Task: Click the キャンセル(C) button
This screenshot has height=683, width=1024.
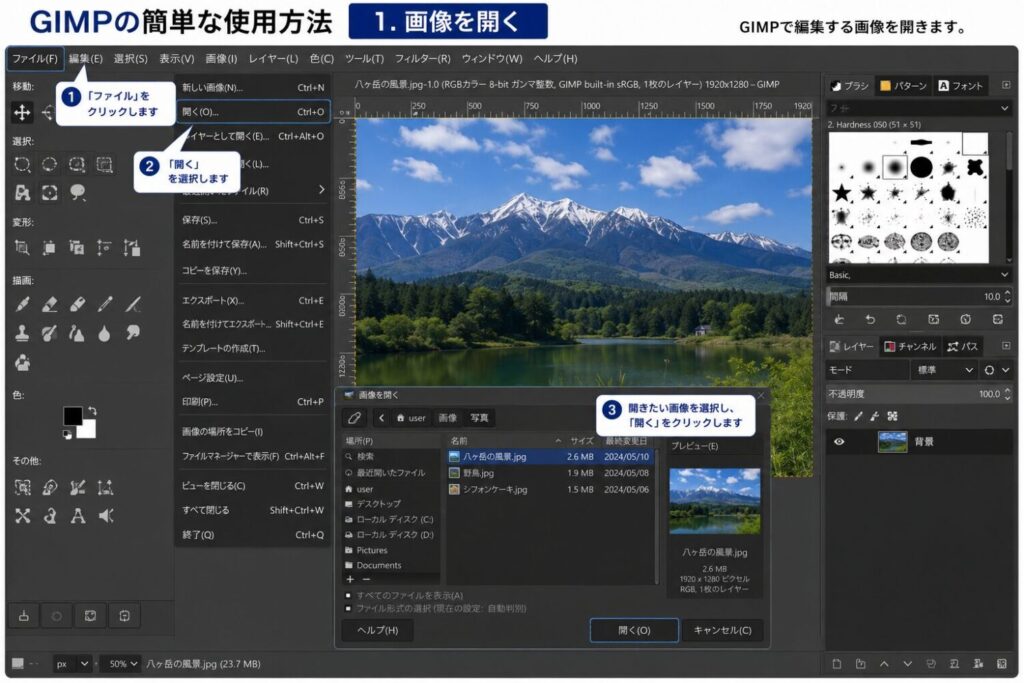Action: 722,630
